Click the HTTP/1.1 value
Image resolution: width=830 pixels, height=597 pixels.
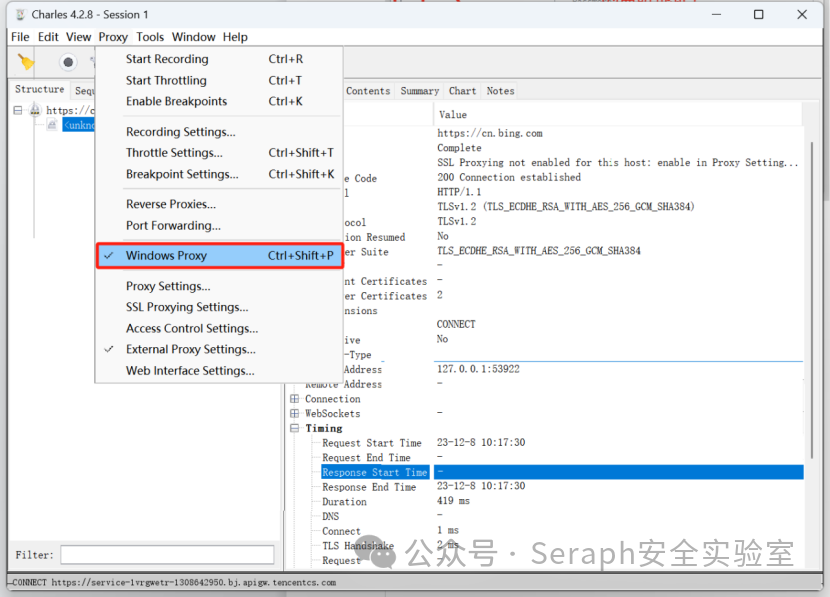point(459,192)
